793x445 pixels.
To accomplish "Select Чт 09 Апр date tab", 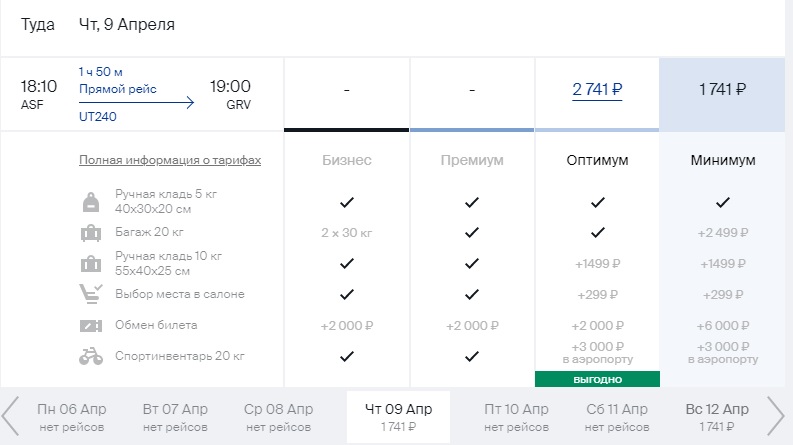I will (398, 417).
